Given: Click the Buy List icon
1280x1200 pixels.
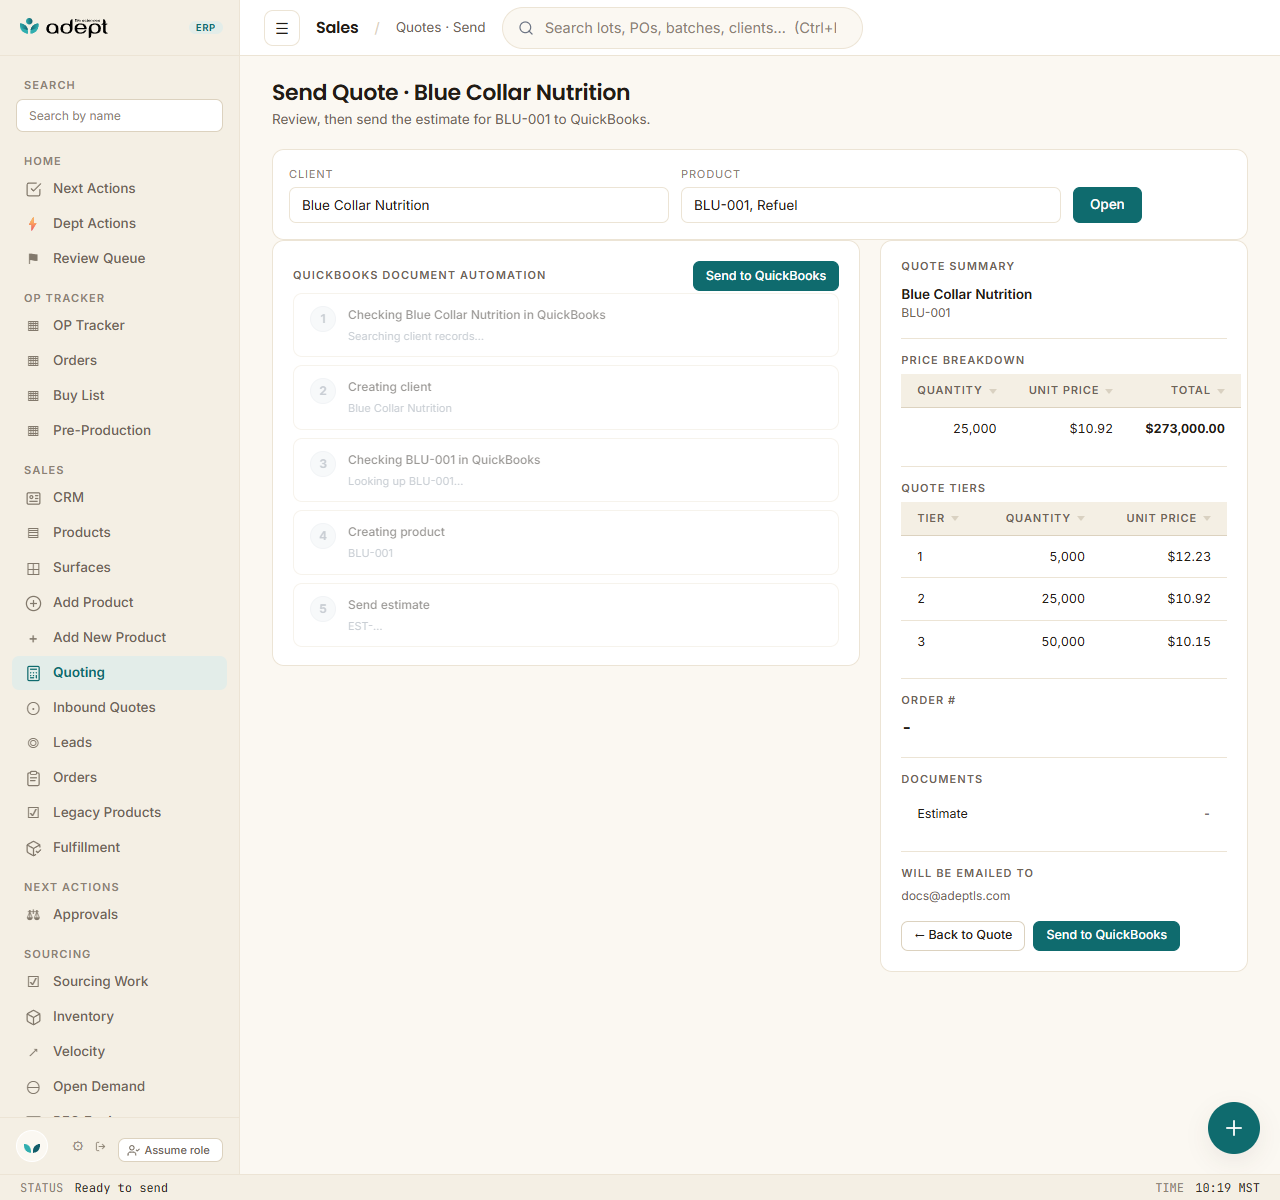Looking at the screenshot, I should point(33,396).
